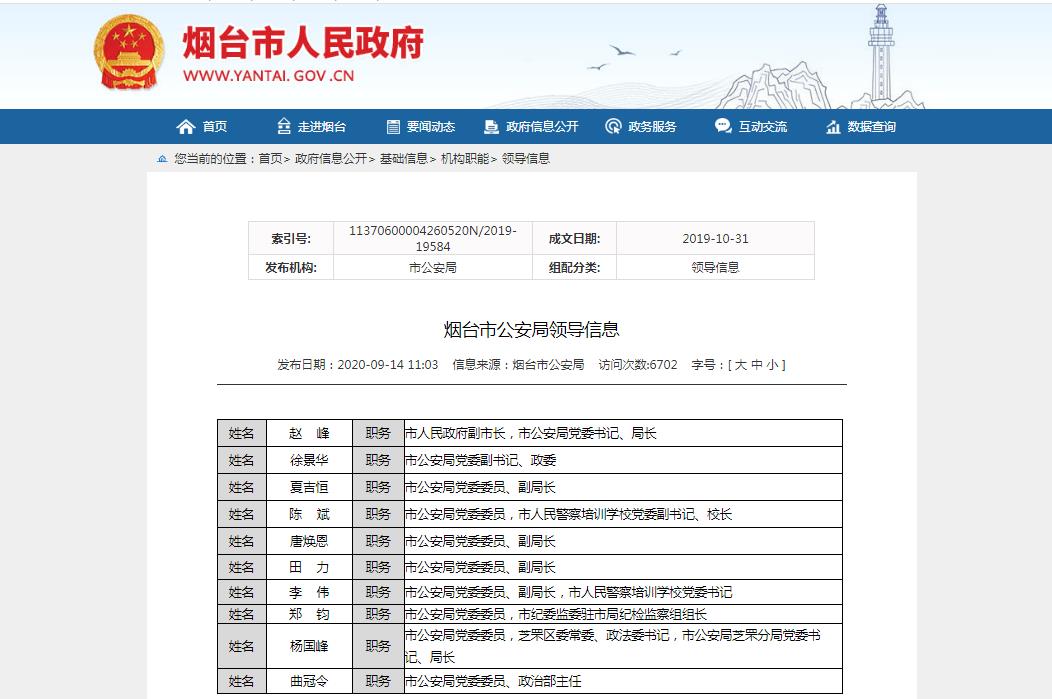
Task: Open the 政务服务 navigation item
Action: 651,127
